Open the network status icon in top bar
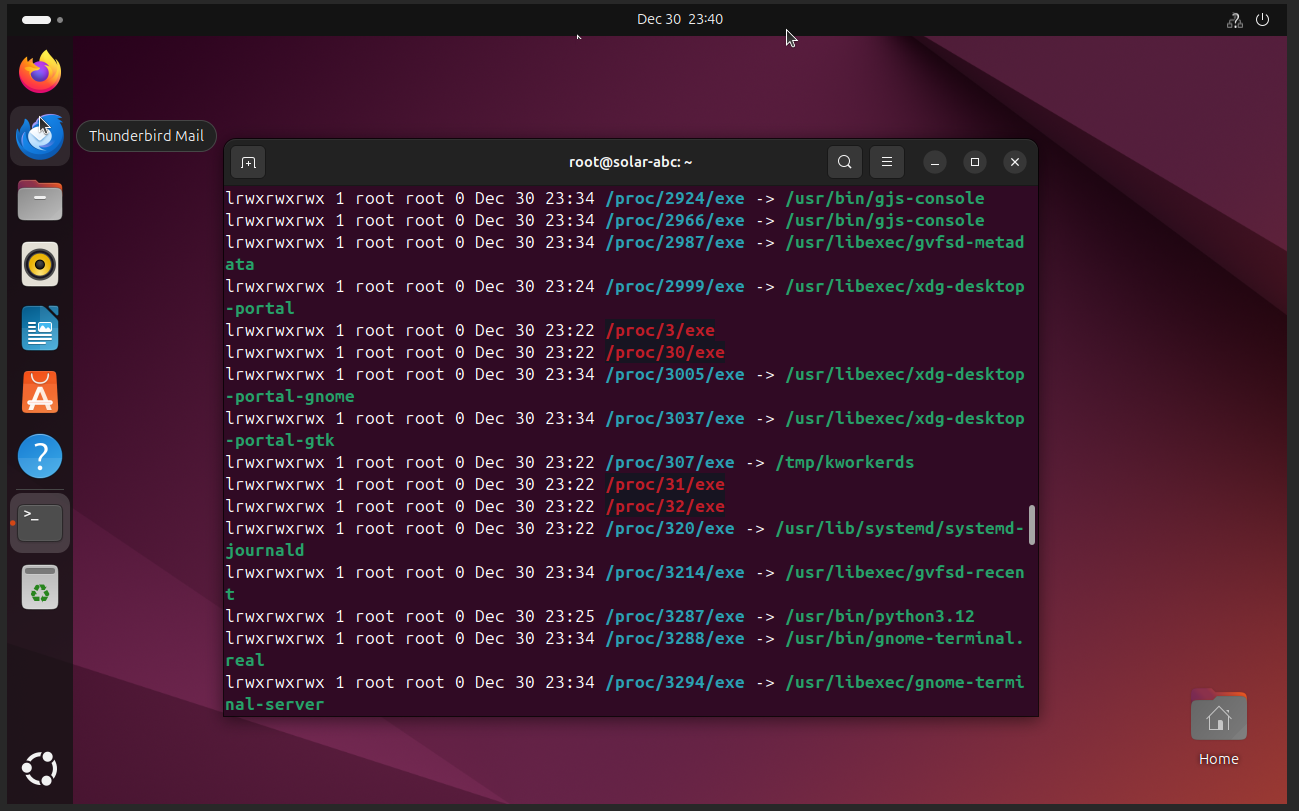This screenshot has height=811, width=1299. click(x=1234, y=19)
